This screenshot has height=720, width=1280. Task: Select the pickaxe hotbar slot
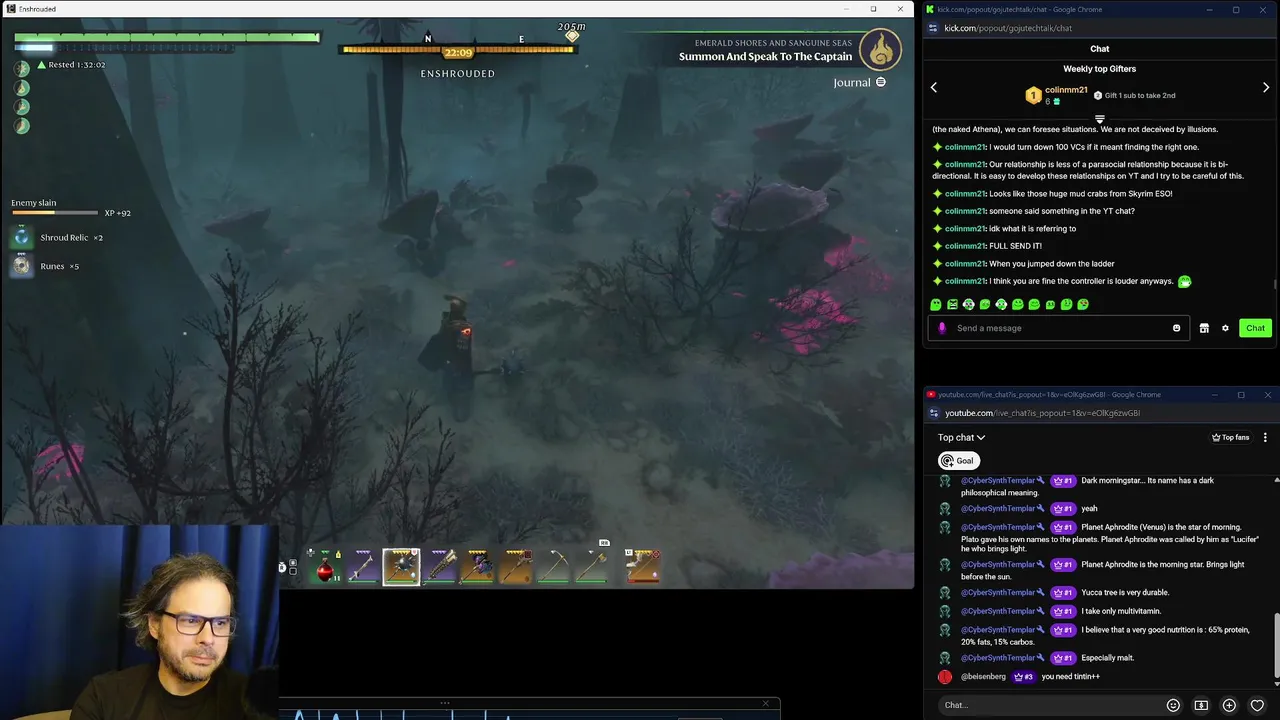coord(553,567)
